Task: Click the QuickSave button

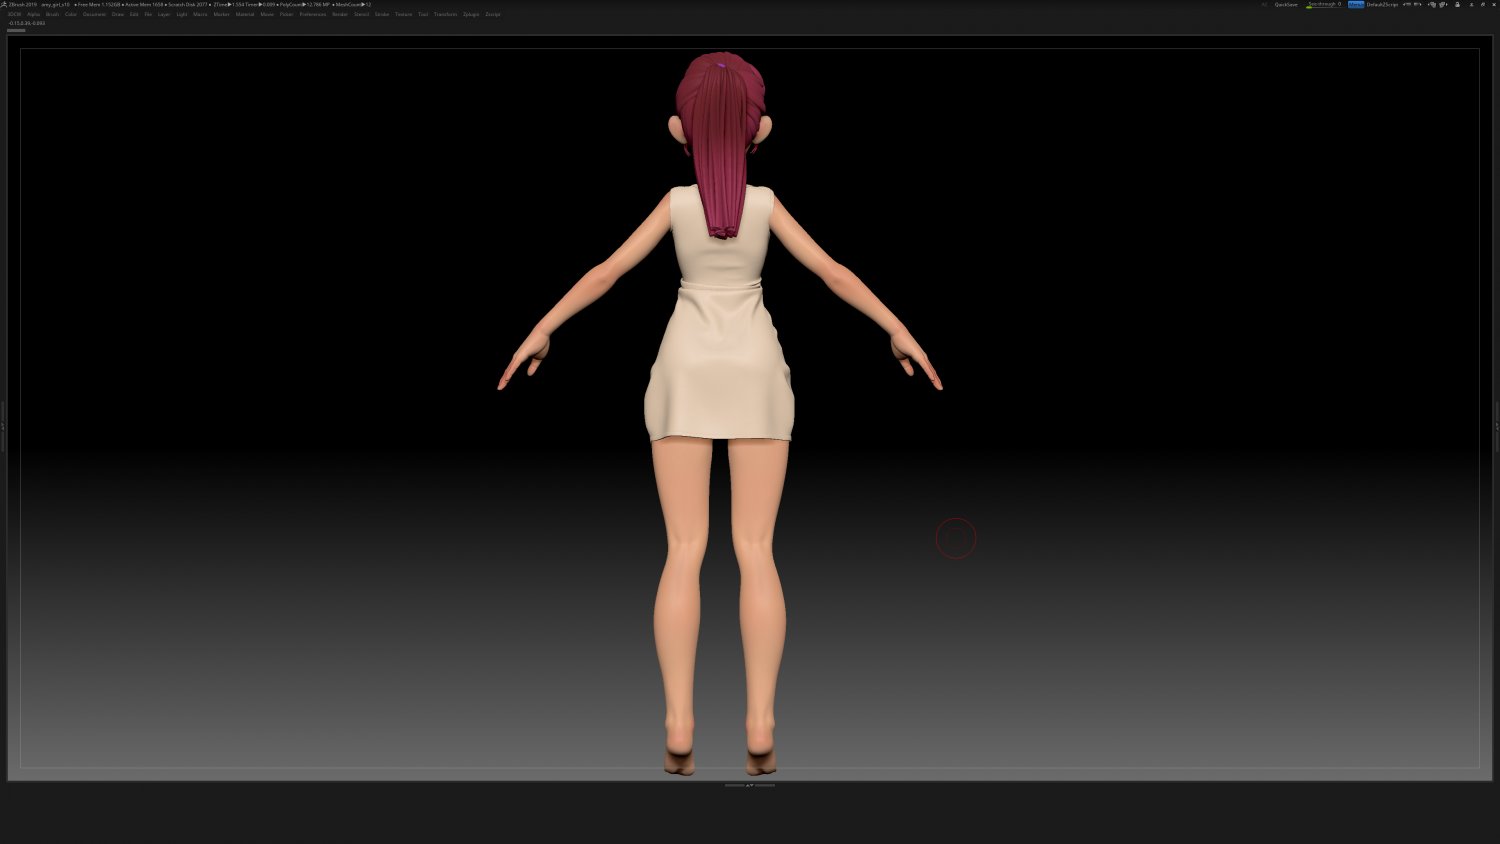Action: click(x=1287, y=4)
